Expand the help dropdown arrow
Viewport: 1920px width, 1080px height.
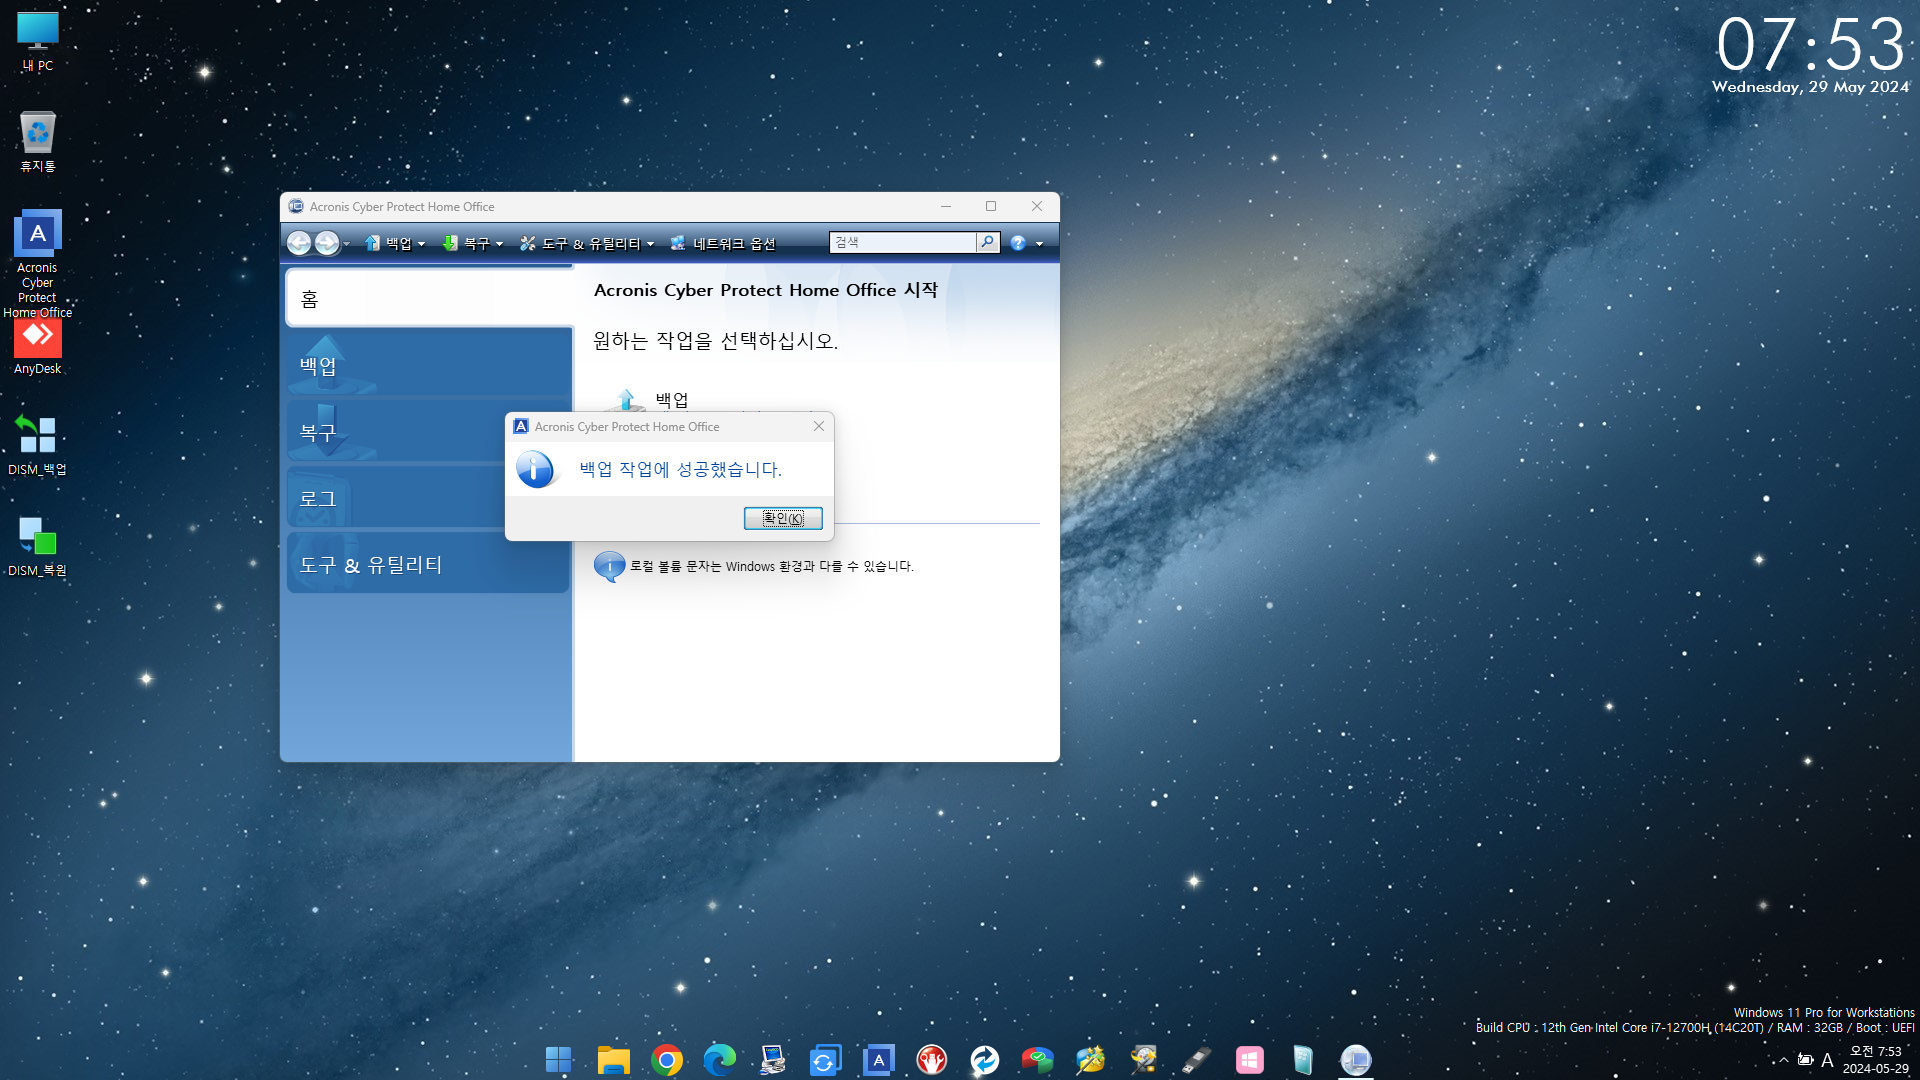pyautogui.click(x=1039, y=244)
